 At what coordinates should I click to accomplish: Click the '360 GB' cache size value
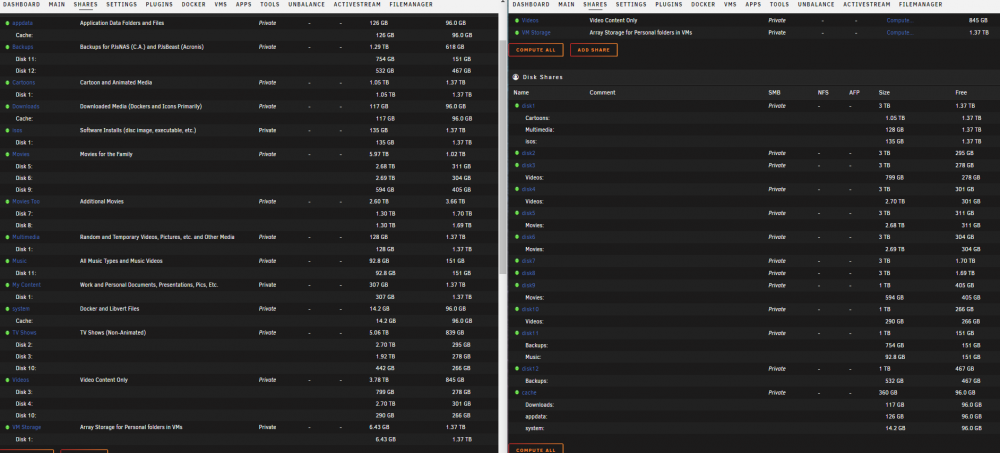pos(888,393)
